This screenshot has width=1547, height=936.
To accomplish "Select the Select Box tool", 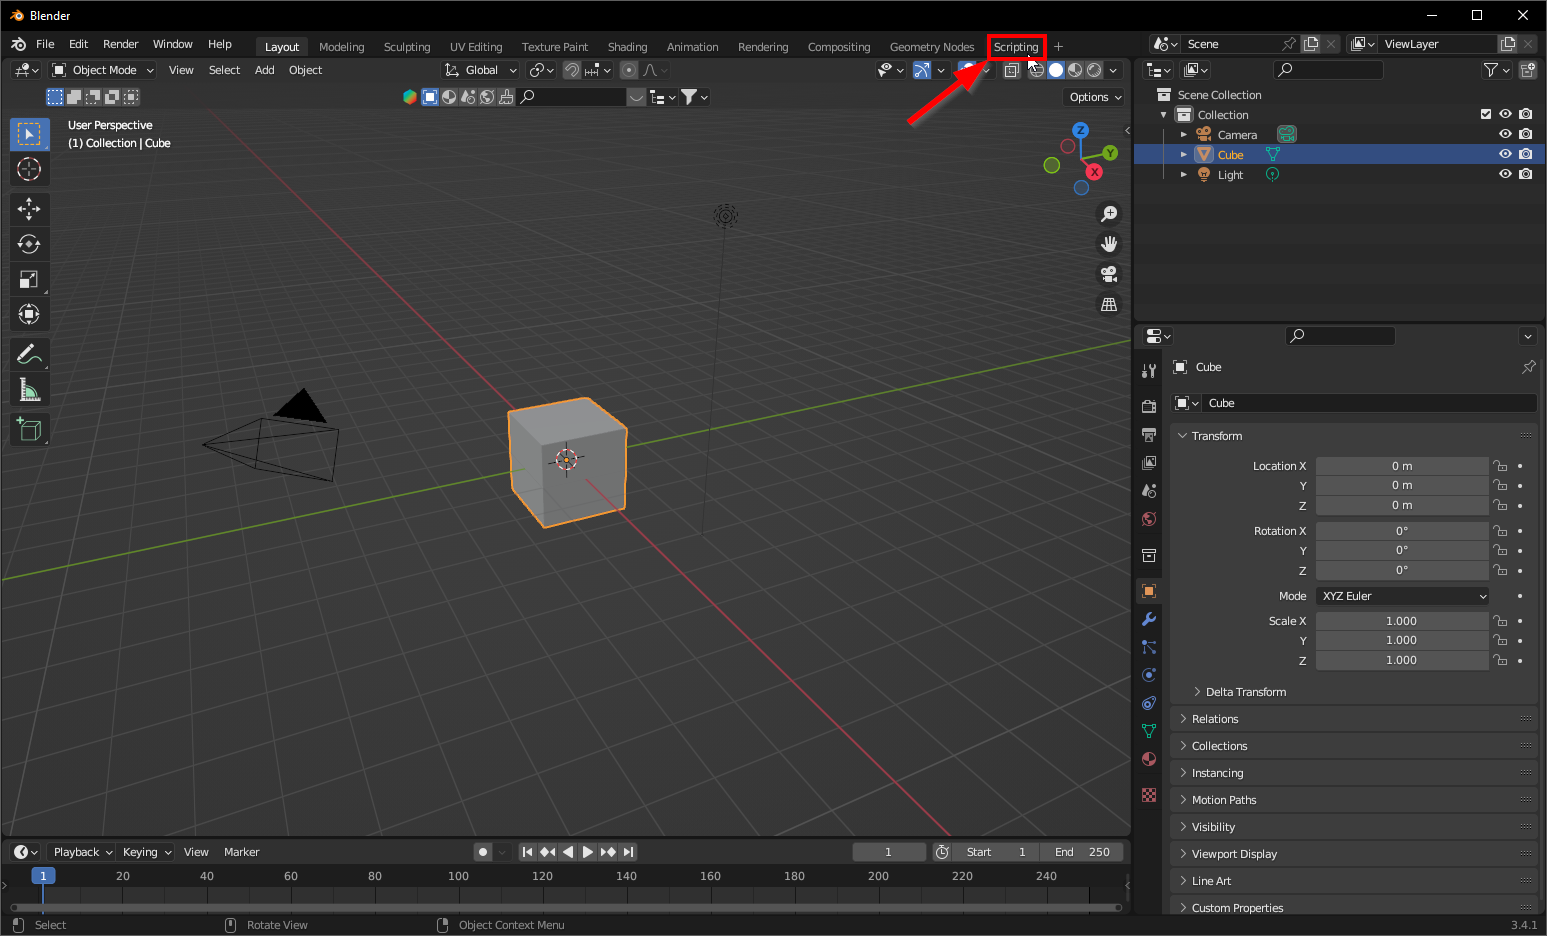I will pos(29,134).
